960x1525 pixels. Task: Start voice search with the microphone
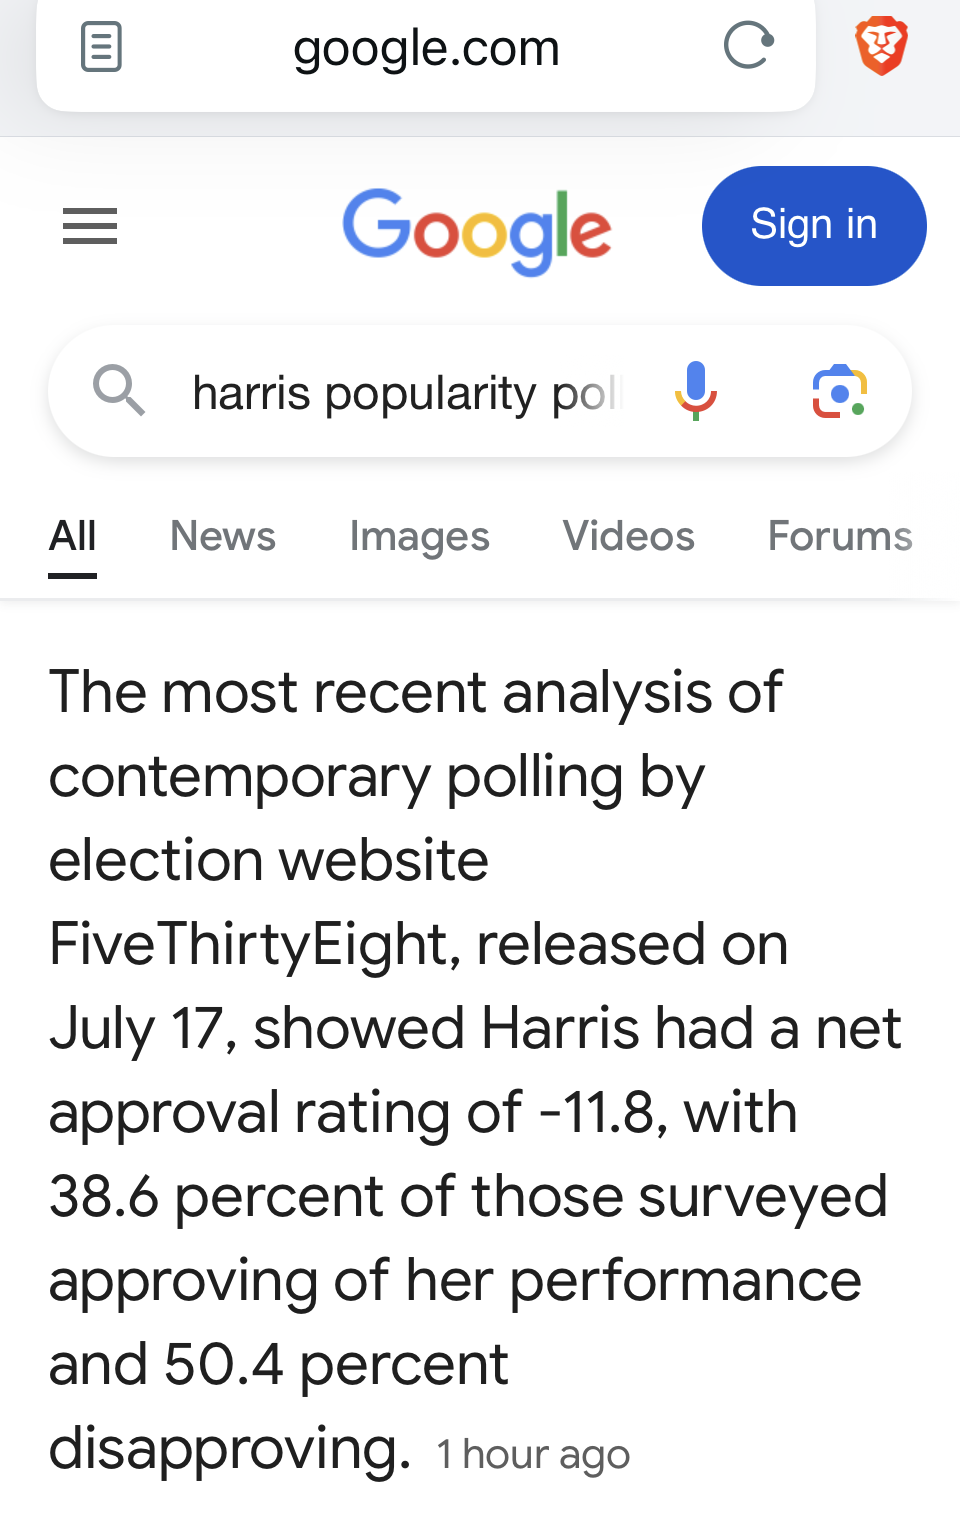tap(696, 390)
